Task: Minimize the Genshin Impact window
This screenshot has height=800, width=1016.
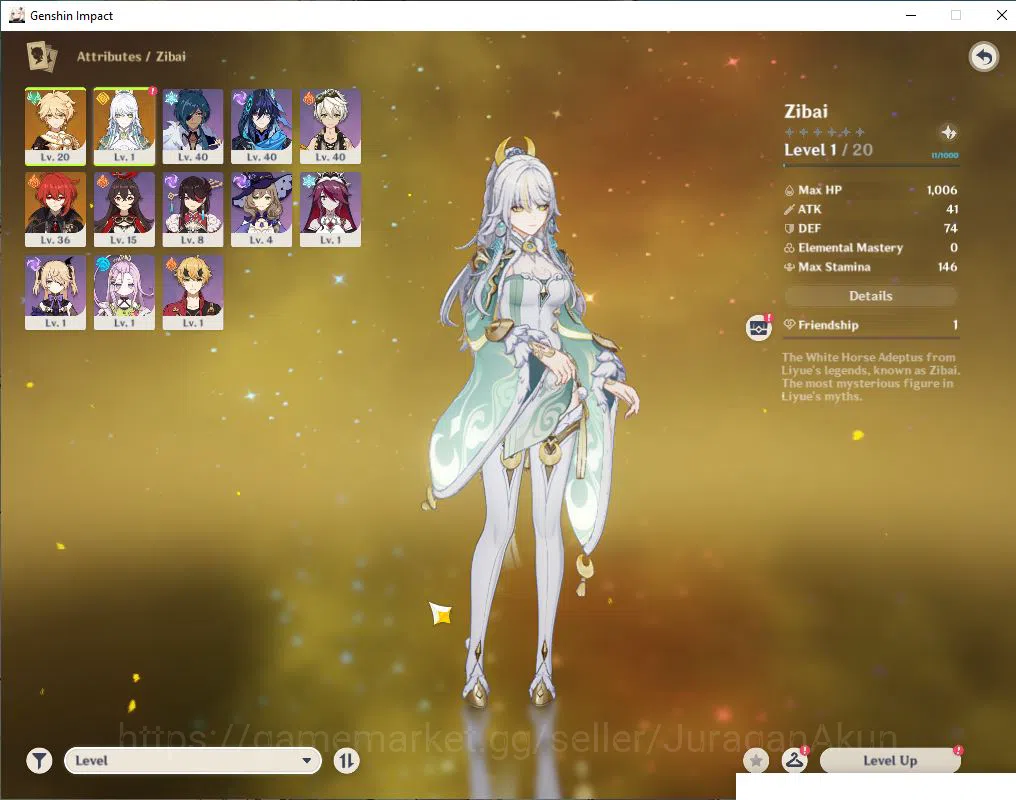Action: 911,15
